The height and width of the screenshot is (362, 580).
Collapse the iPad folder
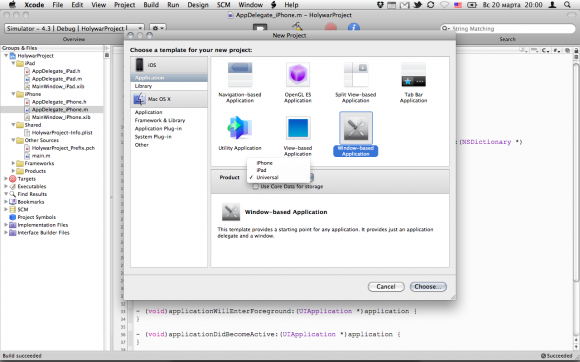[13, 63]
